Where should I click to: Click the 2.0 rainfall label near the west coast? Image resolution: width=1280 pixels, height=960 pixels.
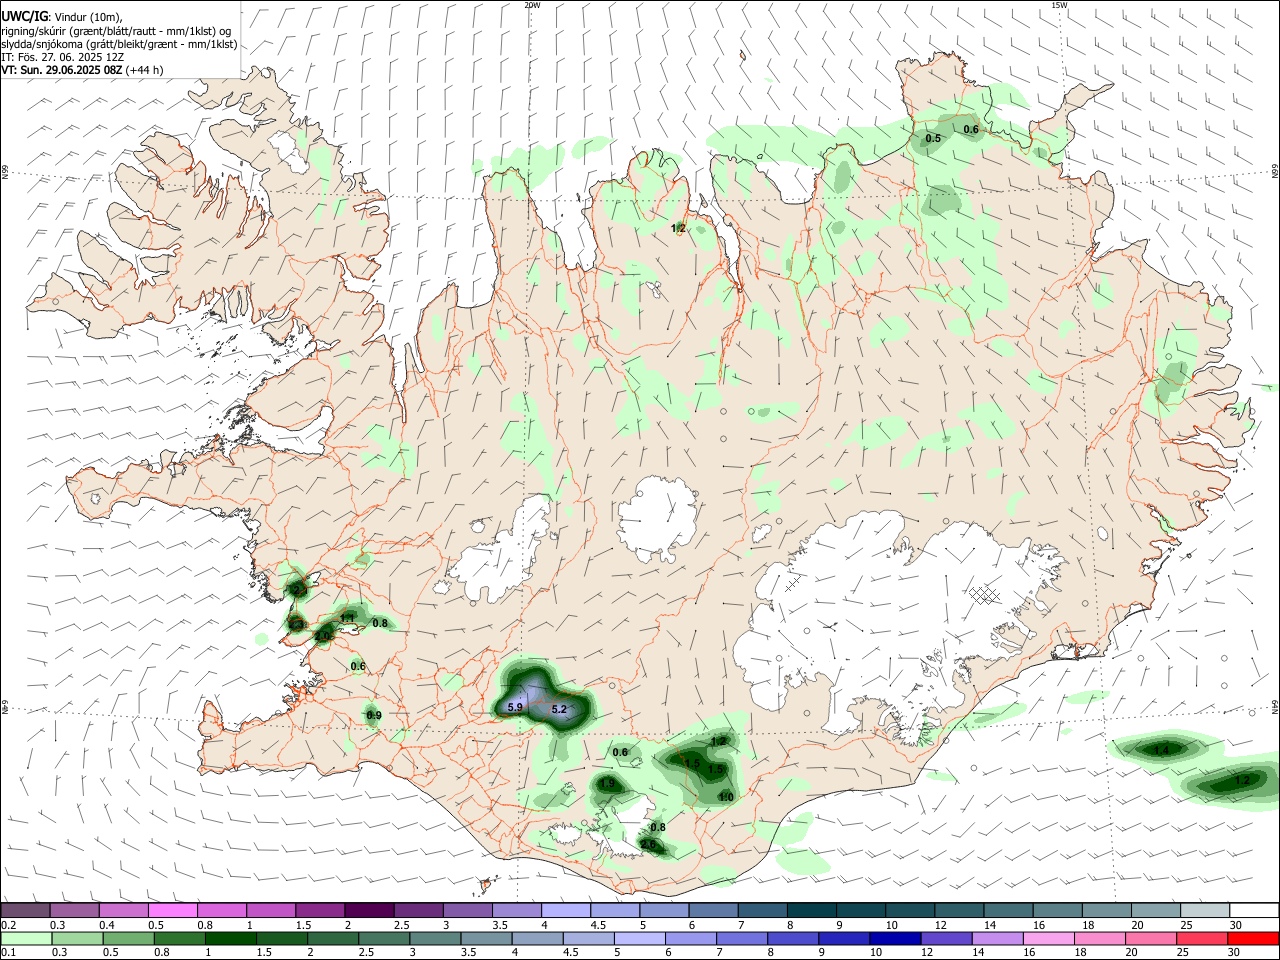(323, 636)
